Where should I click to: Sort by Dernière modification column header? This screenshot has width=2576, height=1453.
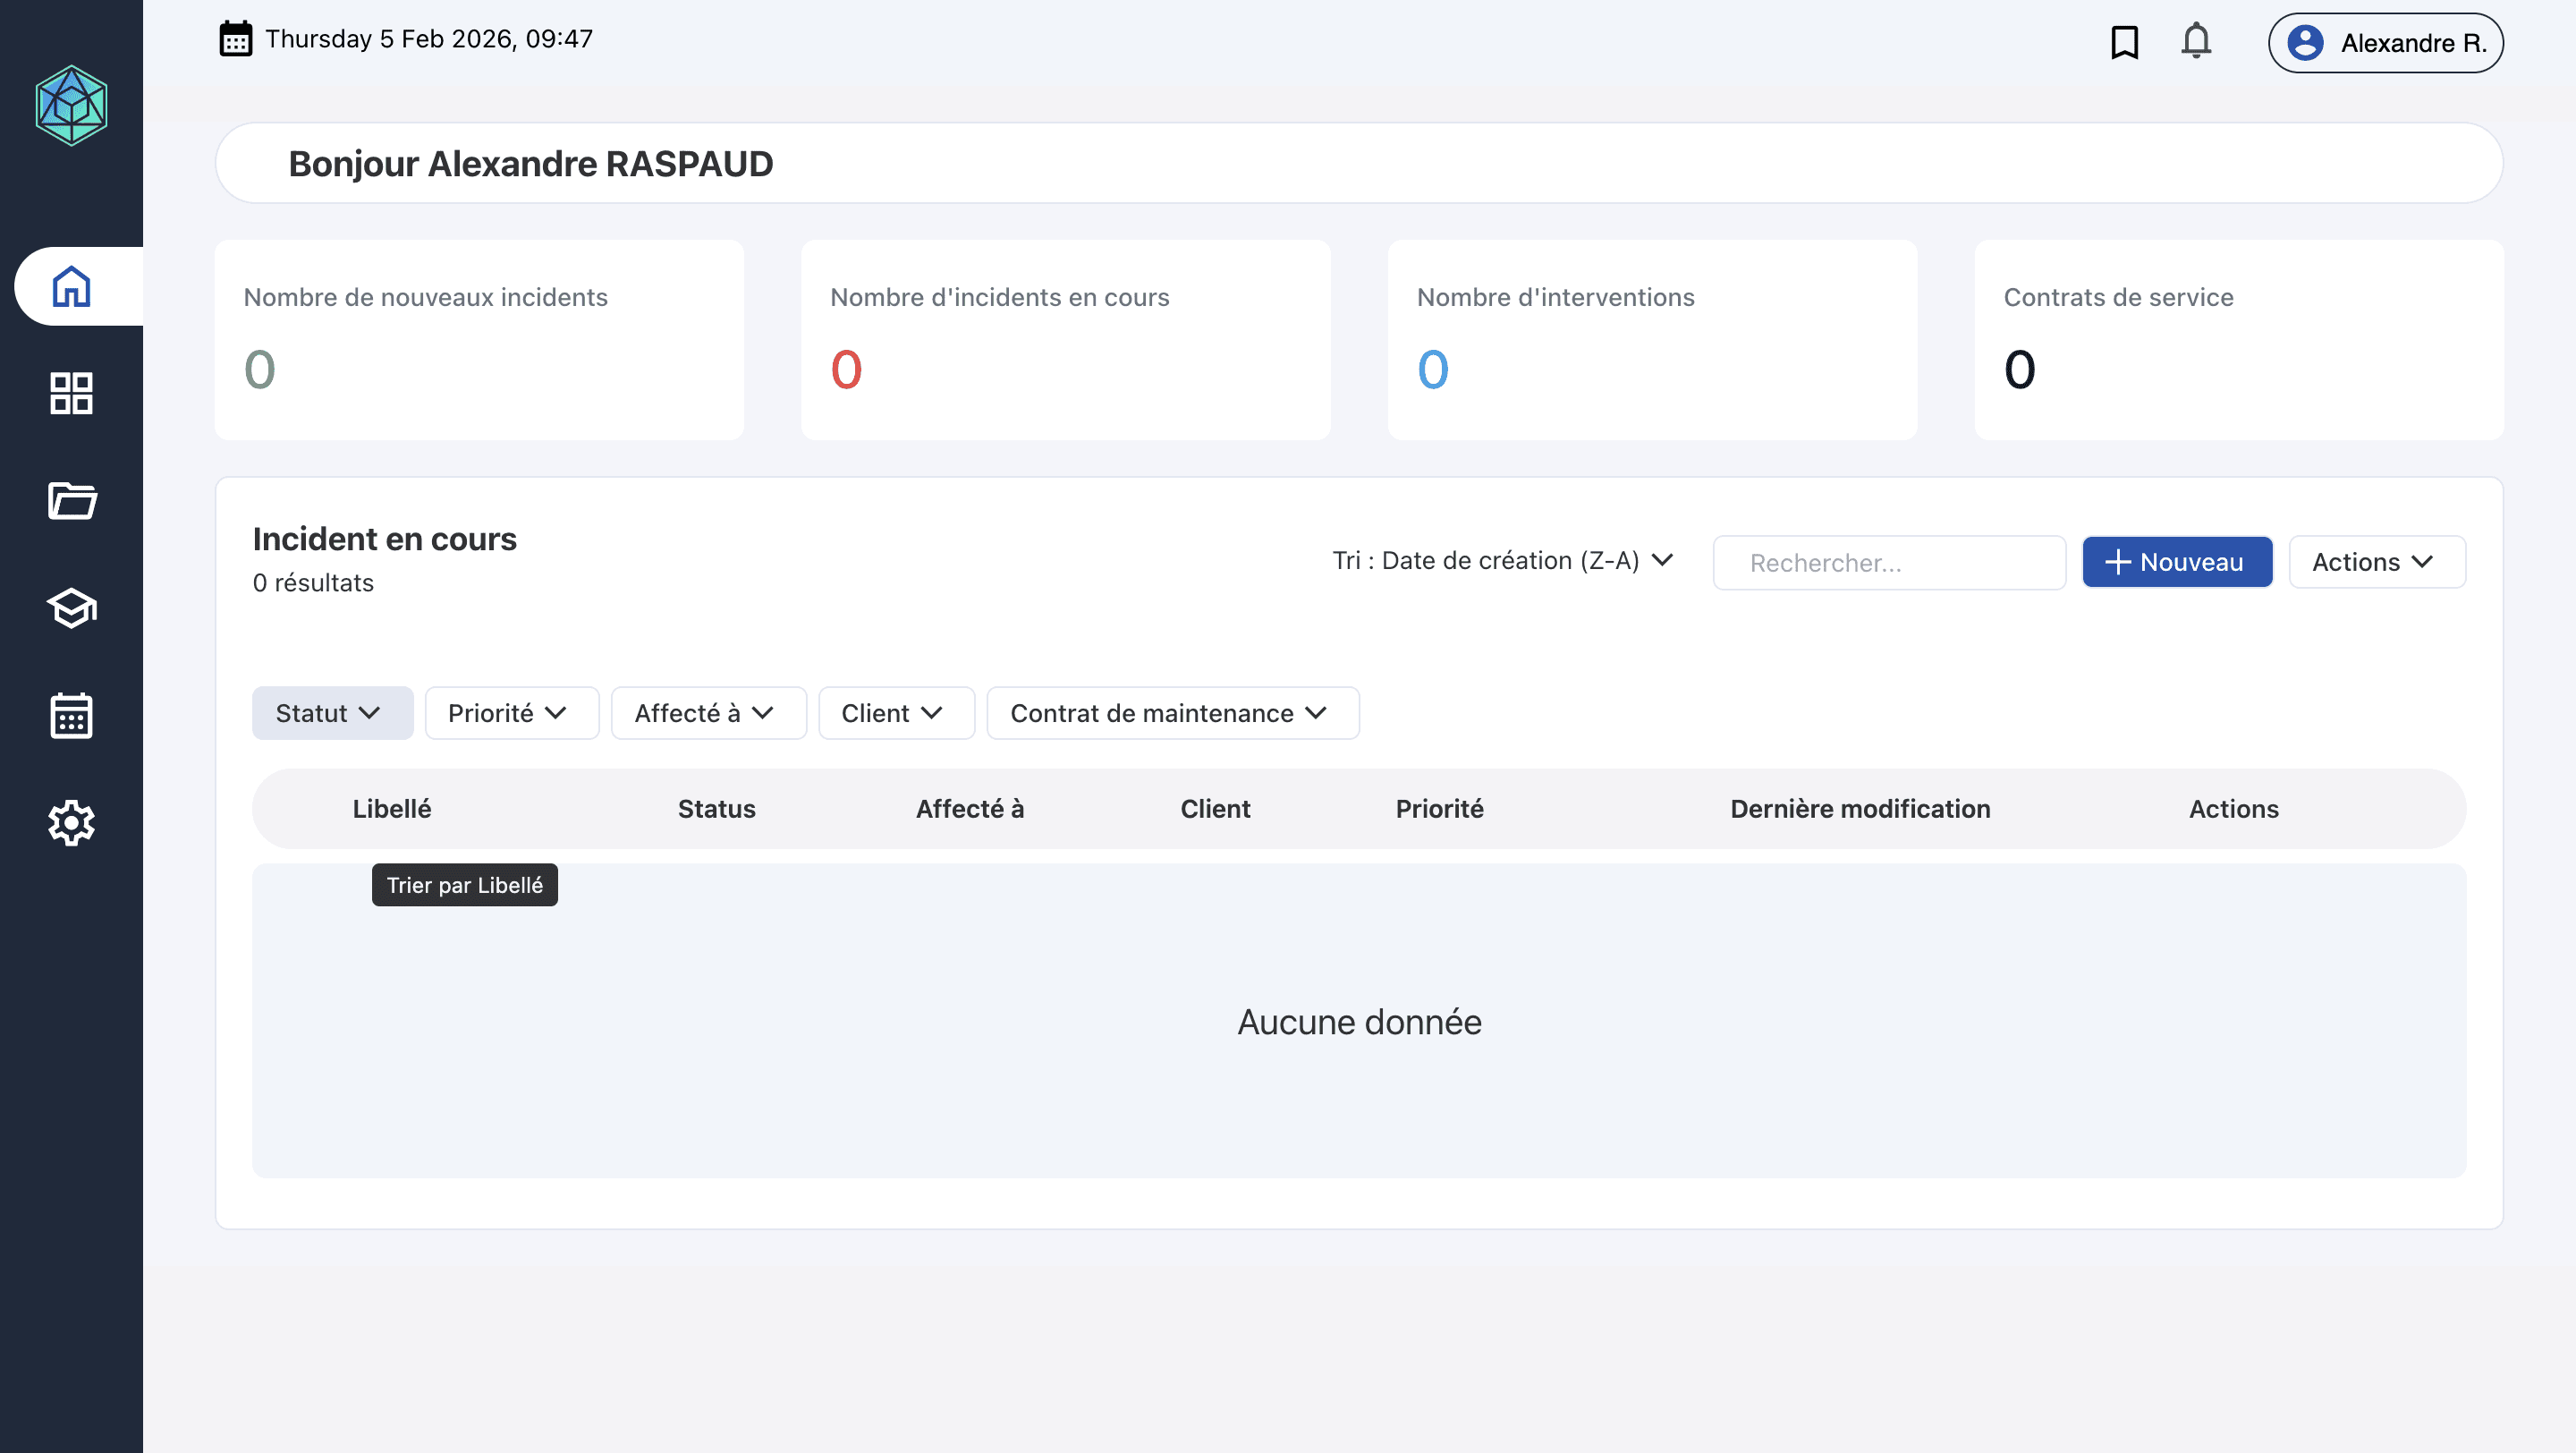(1860, 809)
